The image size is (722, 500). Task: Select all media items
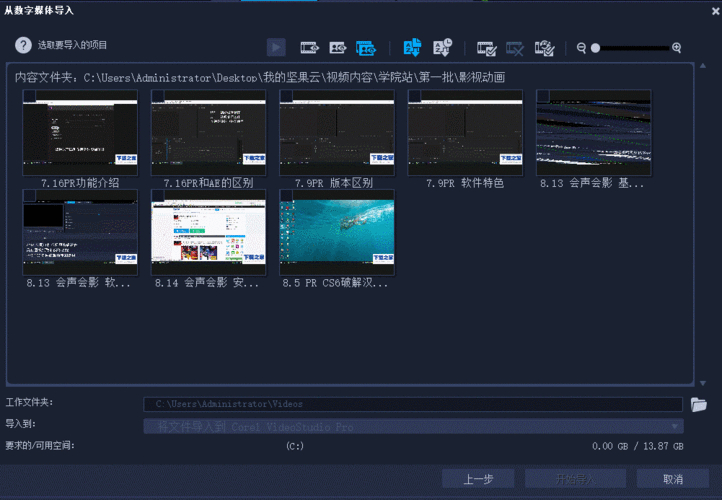click(486, 48)
